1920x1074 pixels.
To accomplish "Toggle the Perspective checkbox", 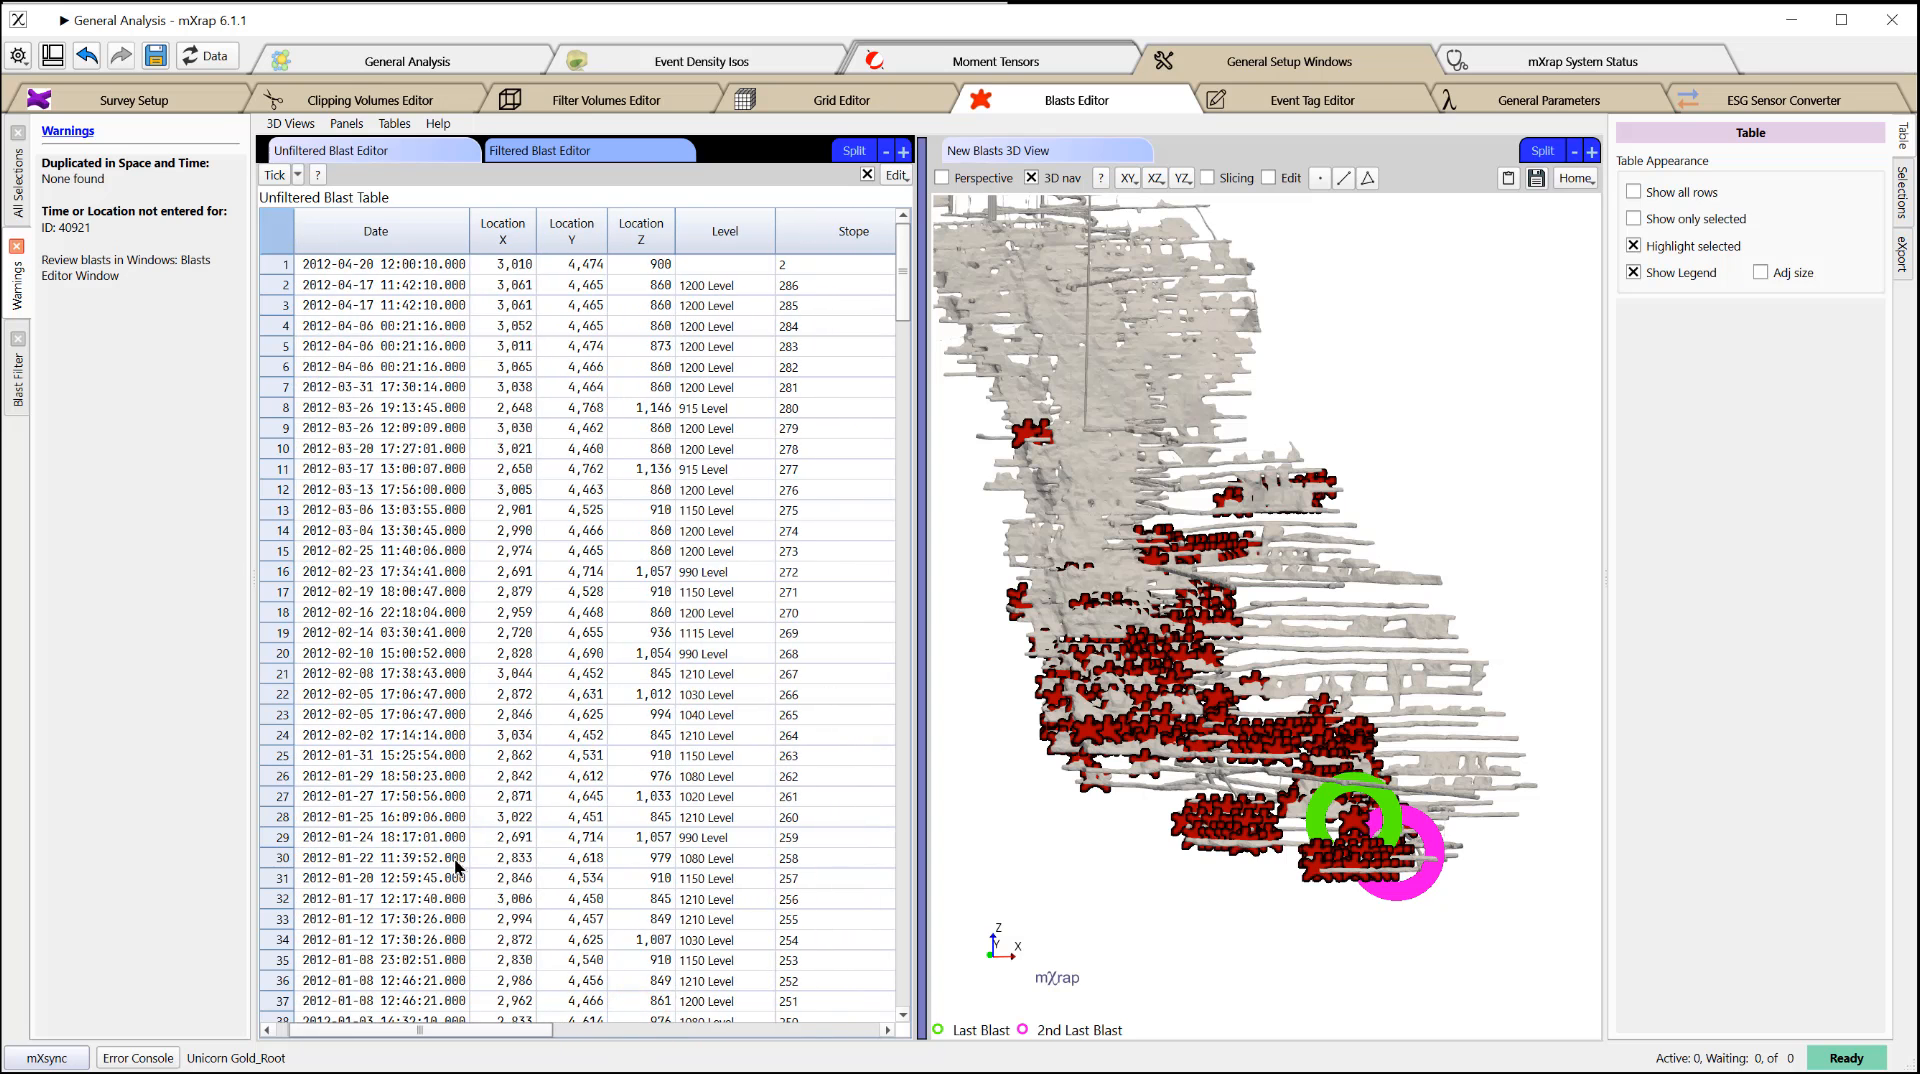I will tap(942, 178).
